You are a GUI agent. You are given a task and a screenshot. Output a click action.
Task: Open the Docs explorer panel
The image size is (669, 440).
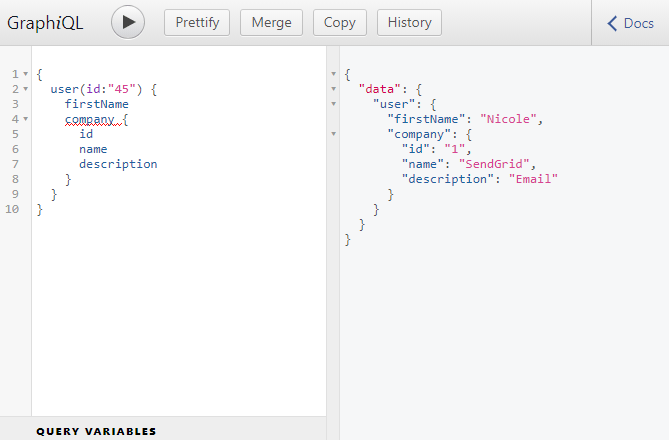630,23
